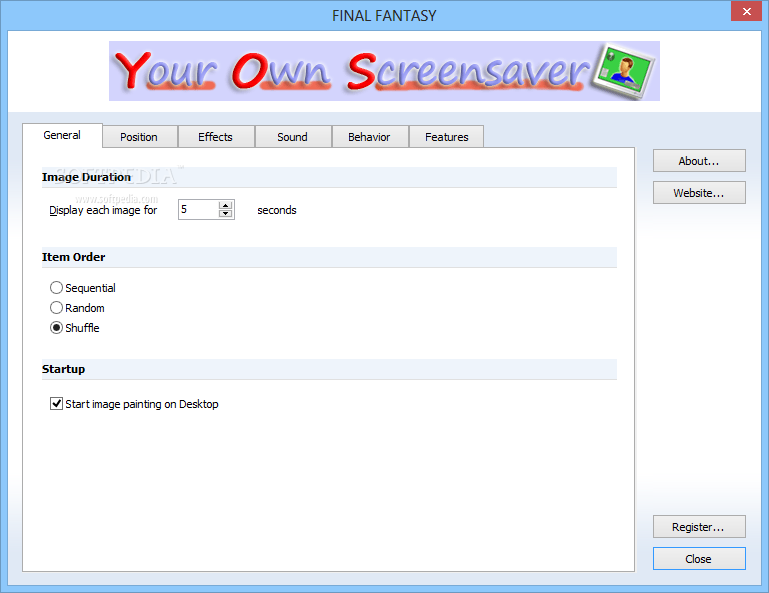Increase image duration with up arrow

coord(226,205)
